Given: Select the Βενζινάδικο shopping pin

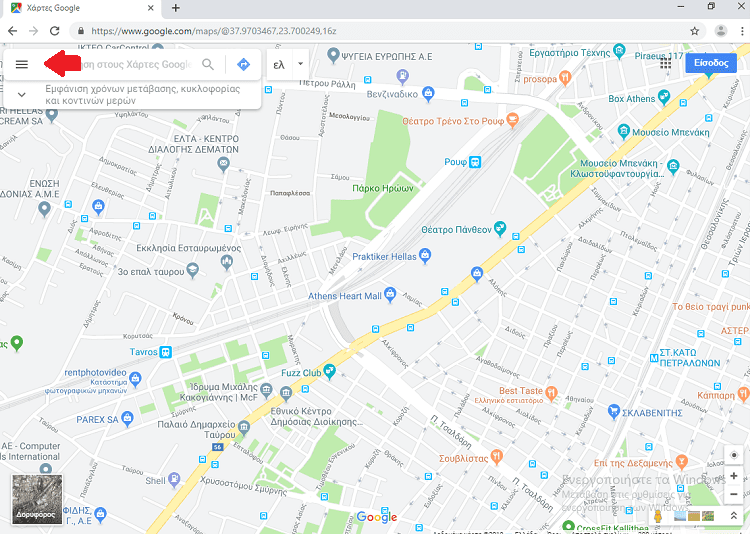Looking at the screenshot, I should coord(428,94).
